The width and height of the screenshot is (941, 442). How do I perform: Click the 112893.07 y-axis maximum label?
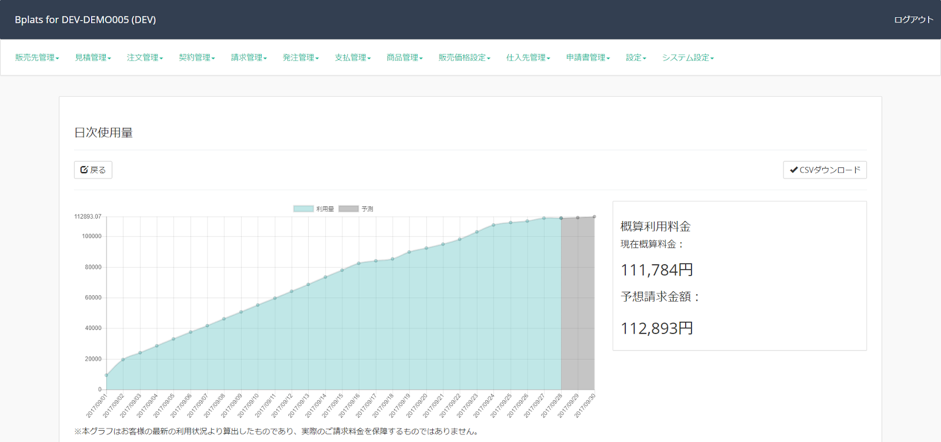pyautogui.click(x=88, y=217)
